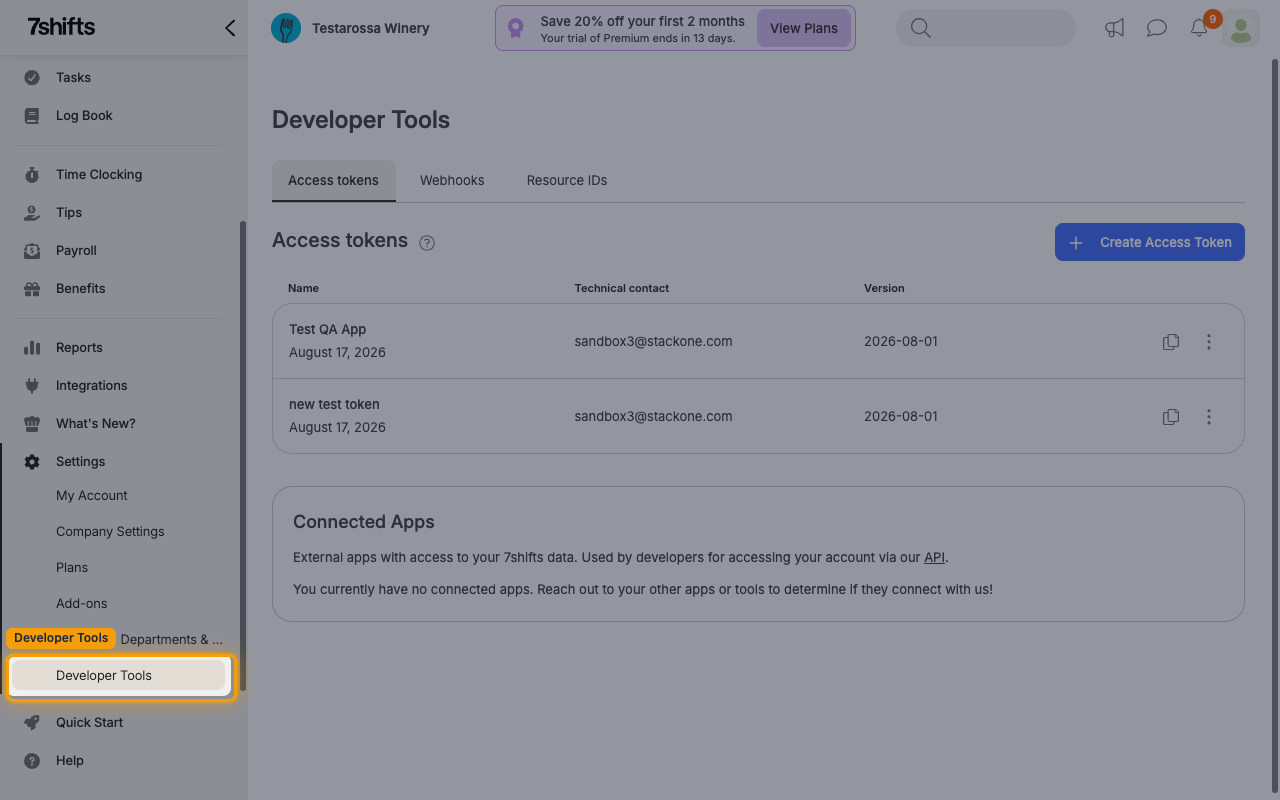Screen dimensions: 1280x800
Task: Switch to the Webhooks tab
Action: (452, 180)
